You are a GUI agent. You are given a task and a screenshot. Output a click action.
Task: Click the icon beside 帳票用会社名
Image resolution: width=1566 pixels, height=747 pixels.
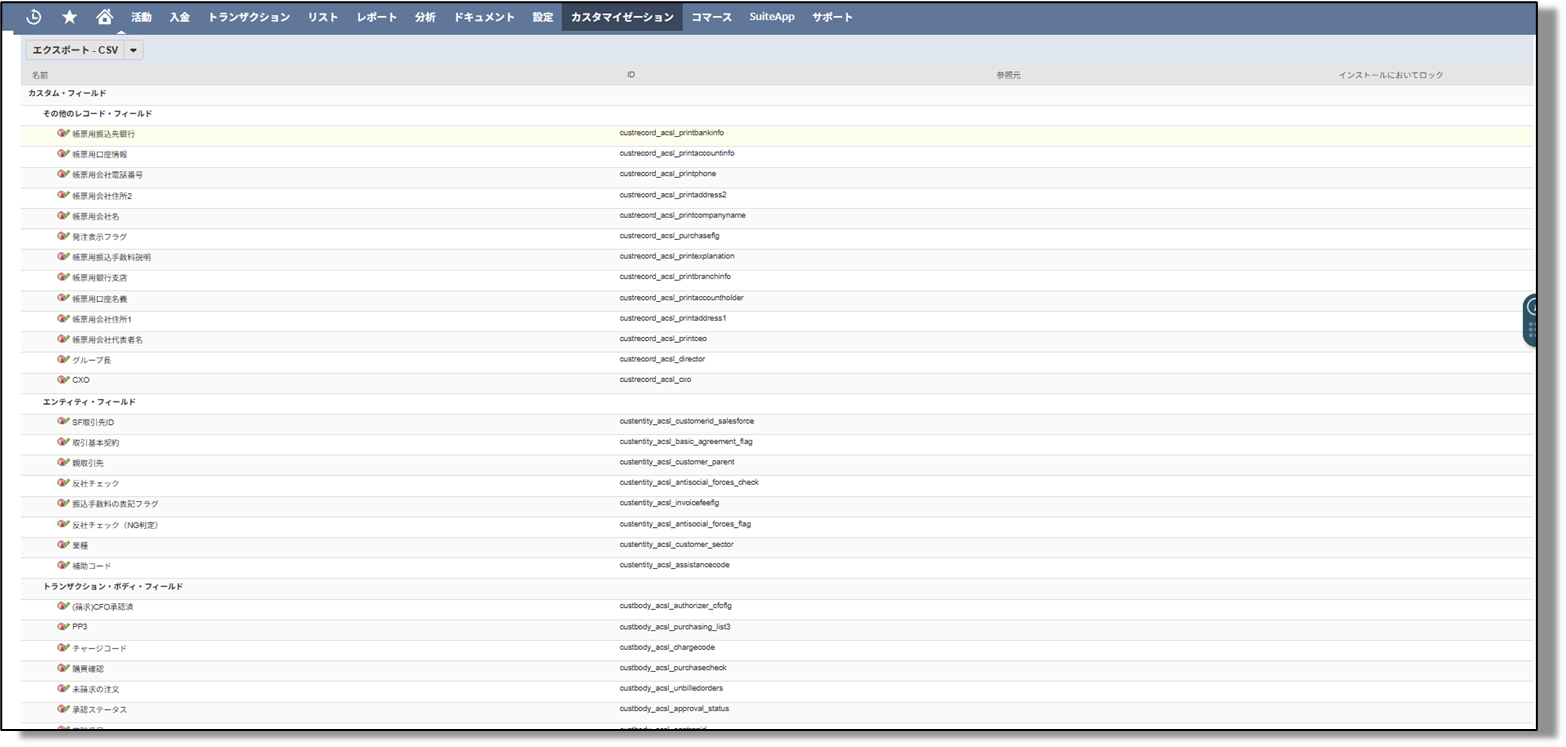click(x=63, y=216)
